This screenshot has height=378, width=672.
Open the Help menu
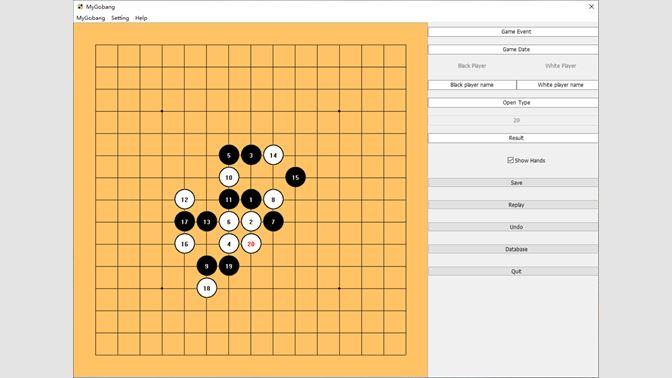click(141, 18)
